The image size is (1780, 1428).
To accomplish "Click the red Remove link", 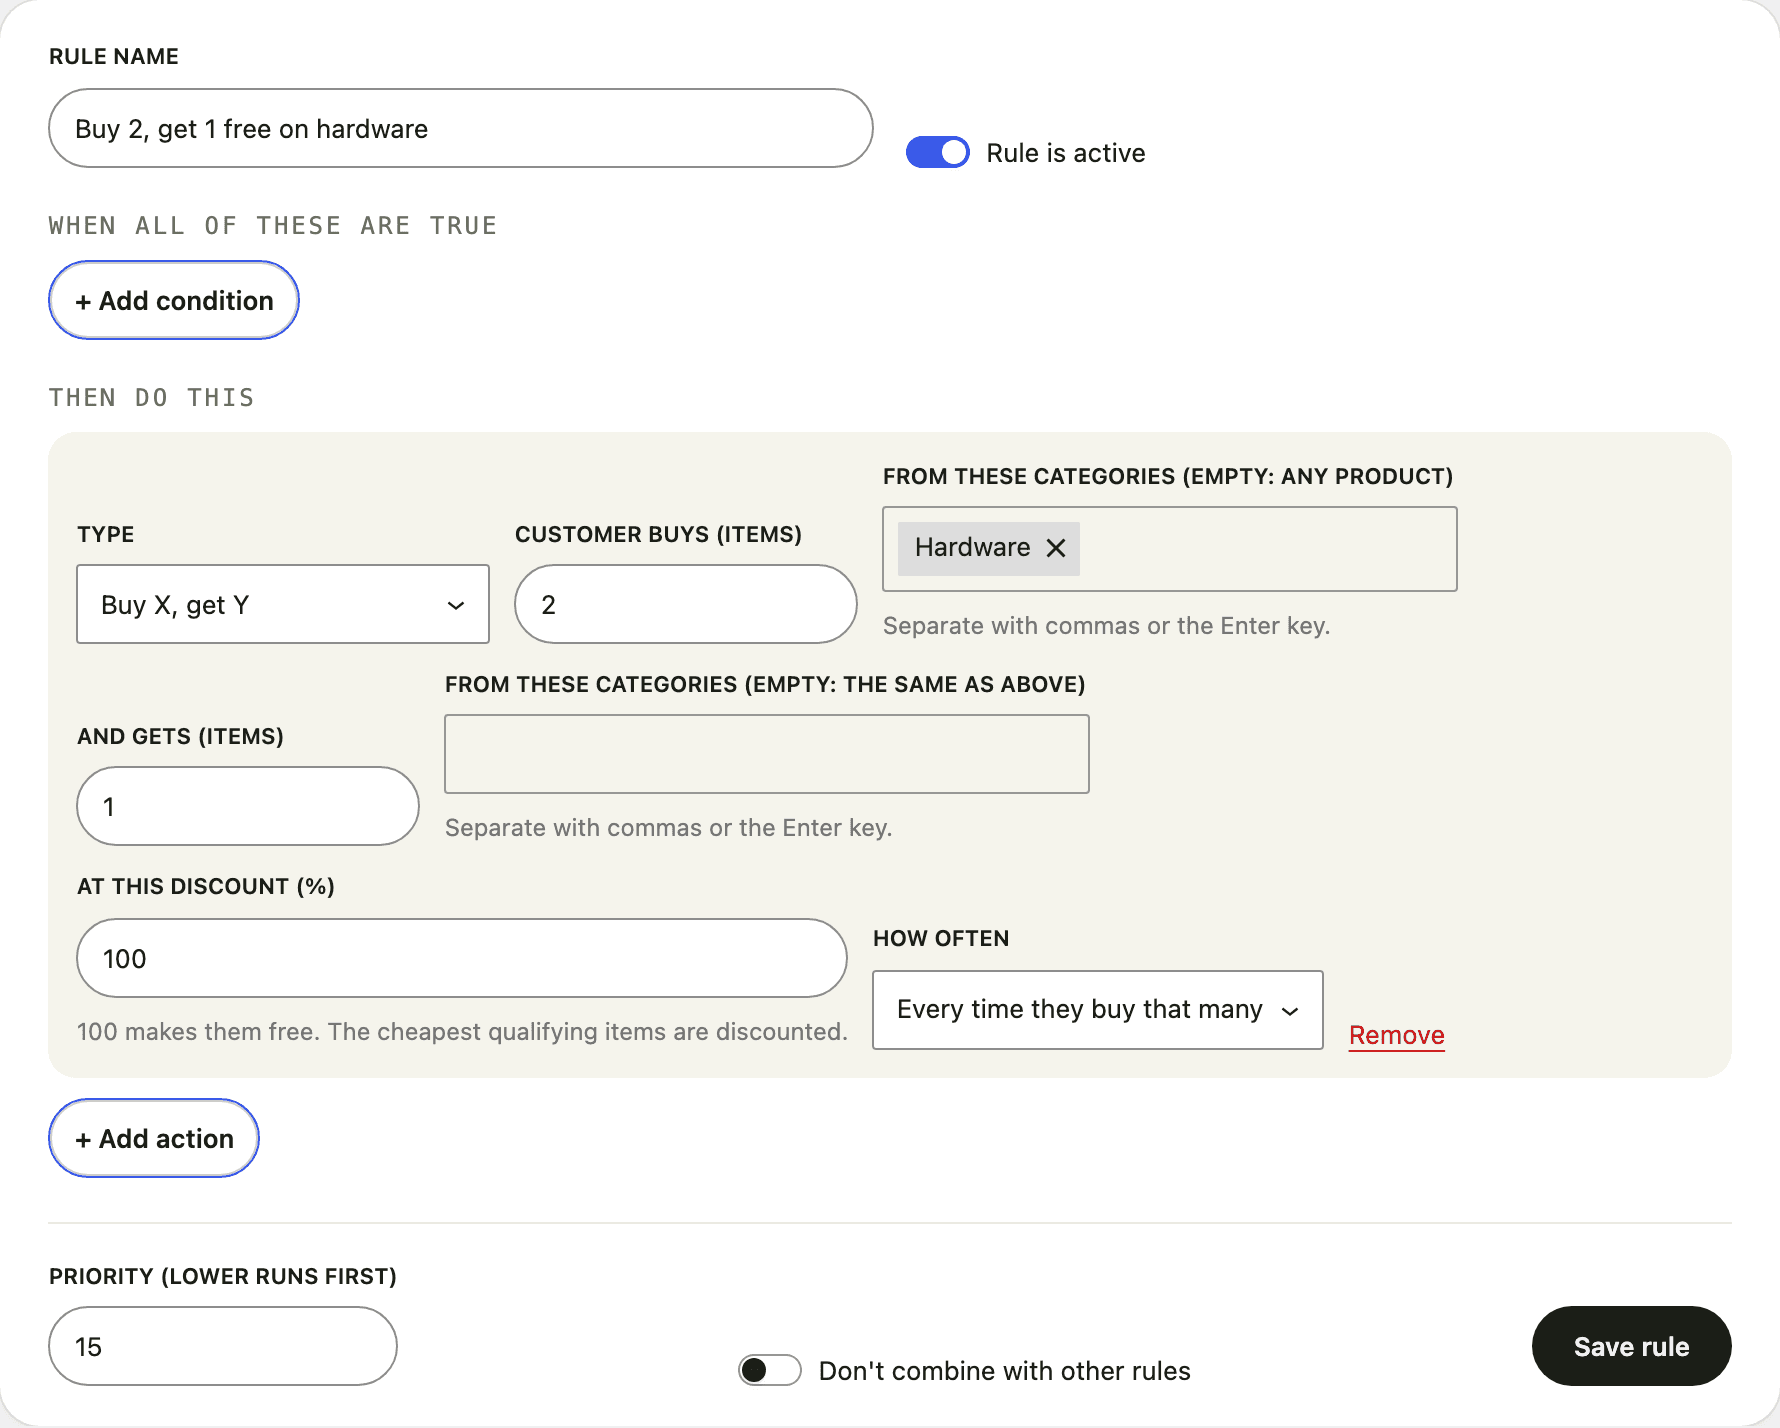I will tap(1396, 1035).
